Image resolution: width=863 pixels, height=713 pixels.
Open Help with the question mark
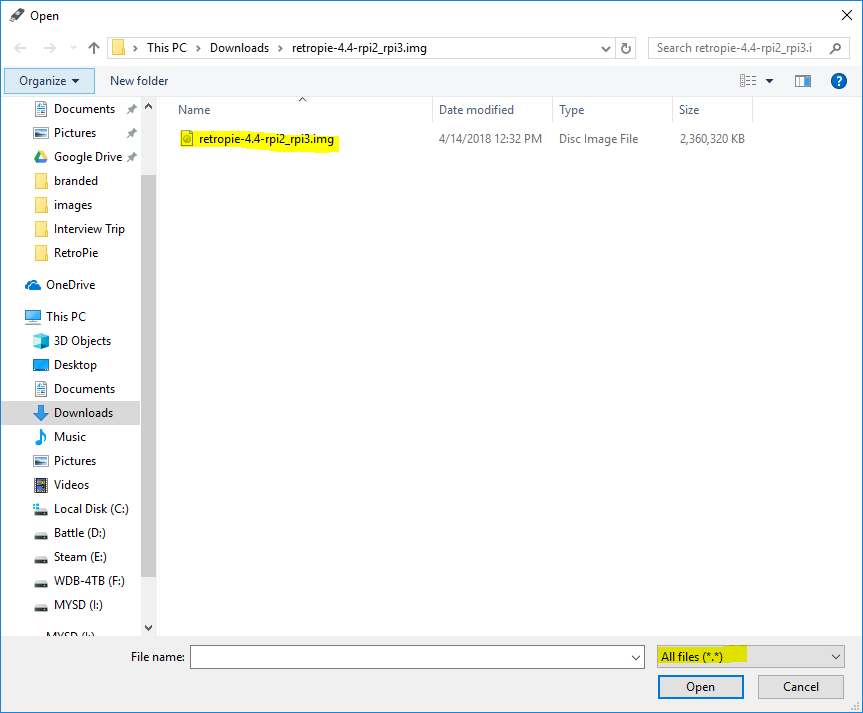tap(838, 81)
